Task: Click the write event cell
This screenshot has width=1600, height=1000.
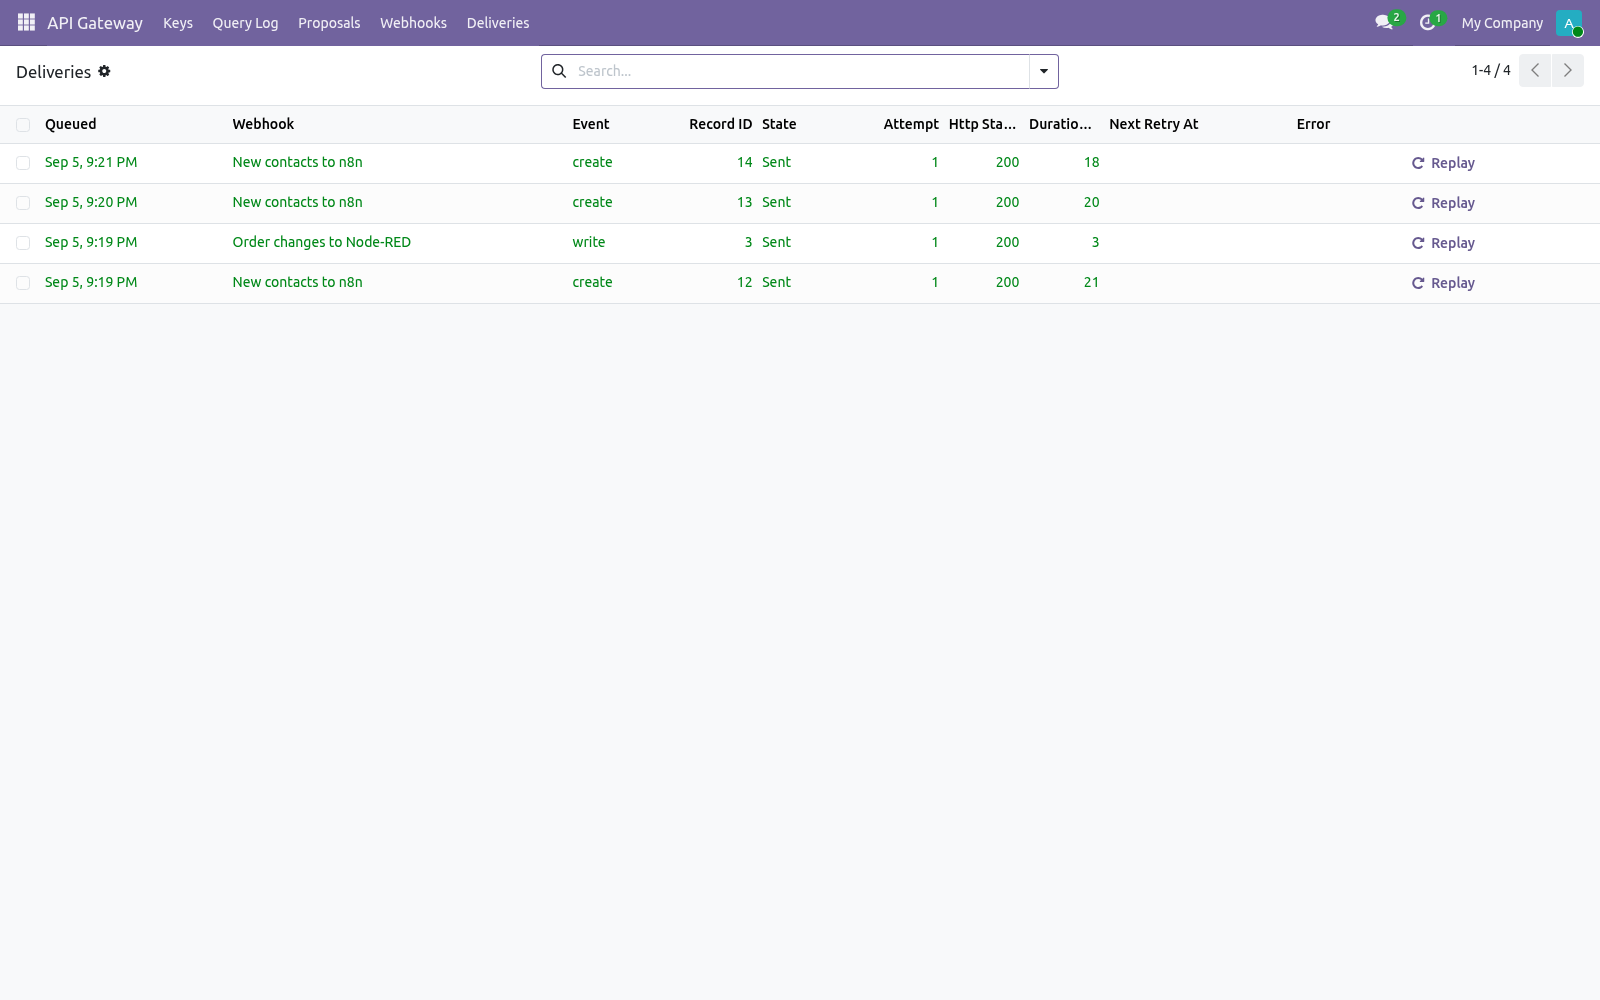Action: (x=589, y=242)
